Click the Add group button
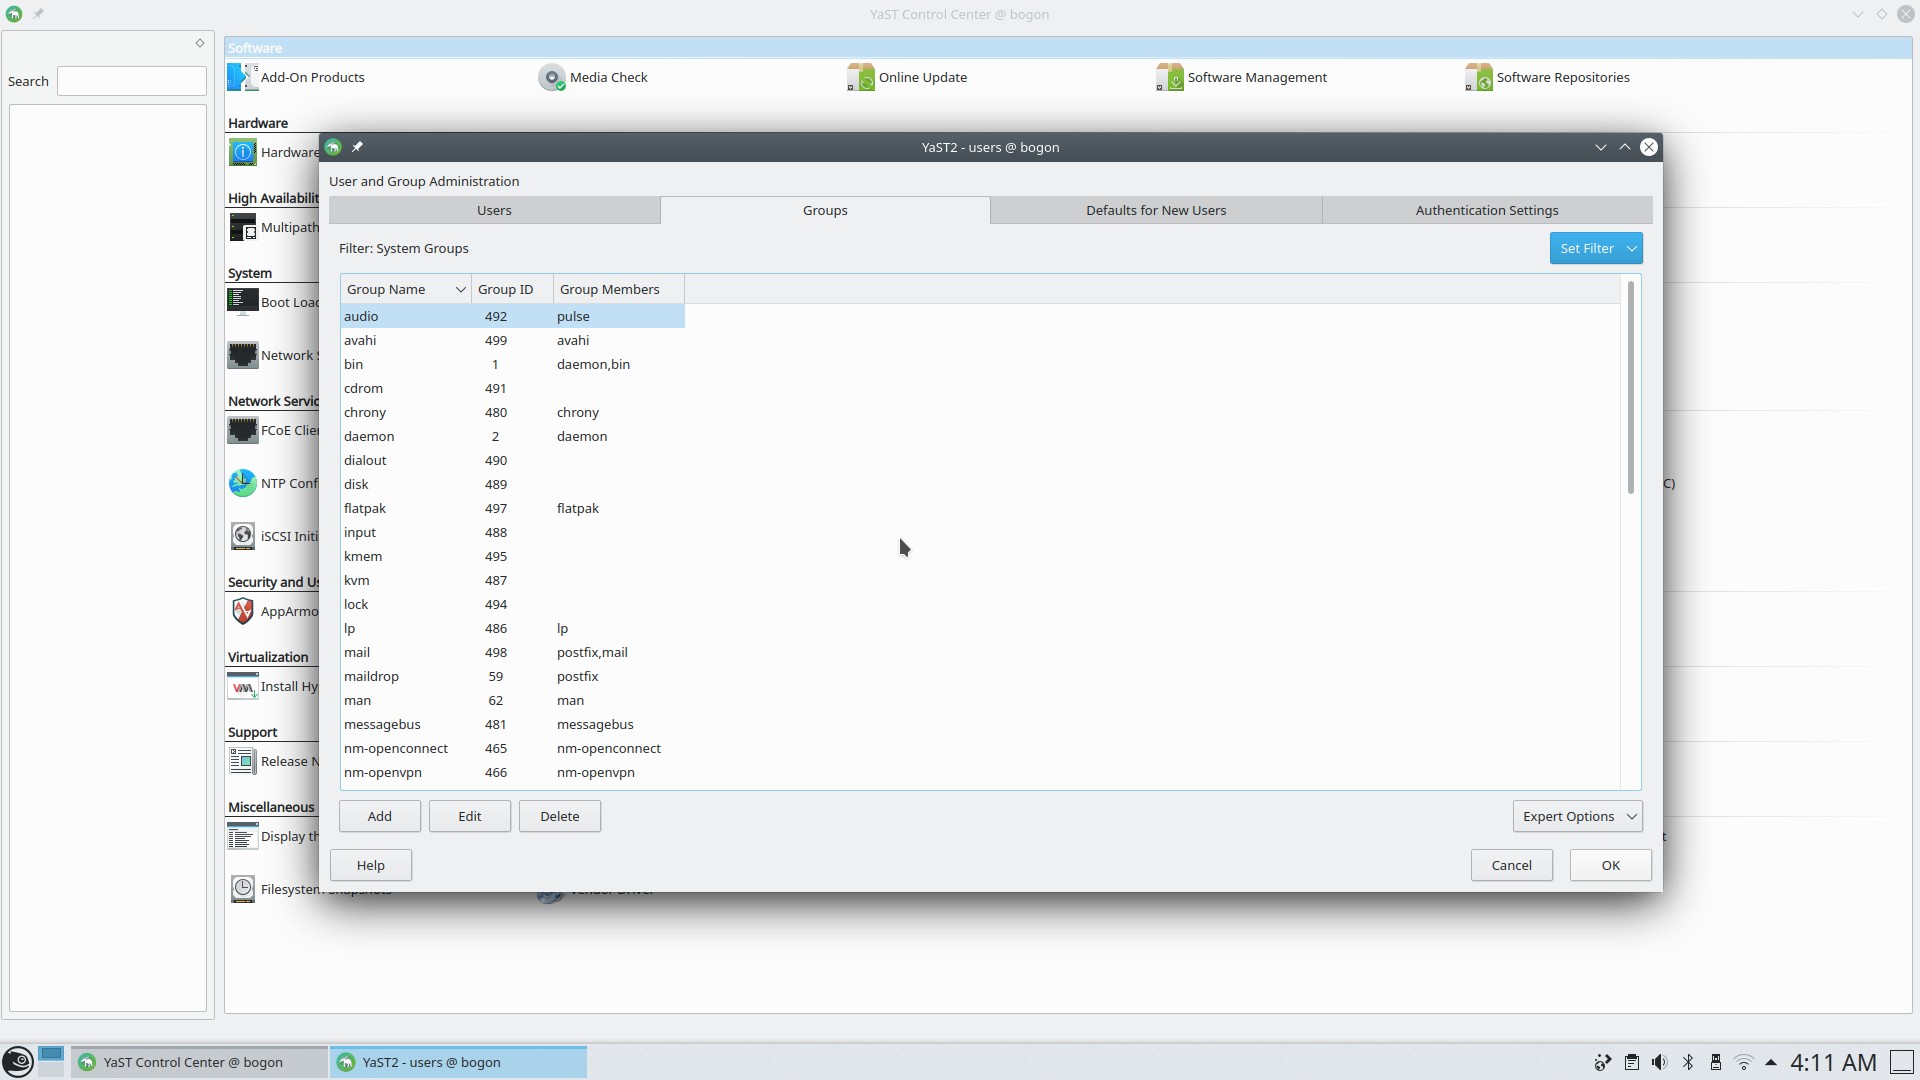This screenshot has width=1920, height=1080. coord(380,816)
